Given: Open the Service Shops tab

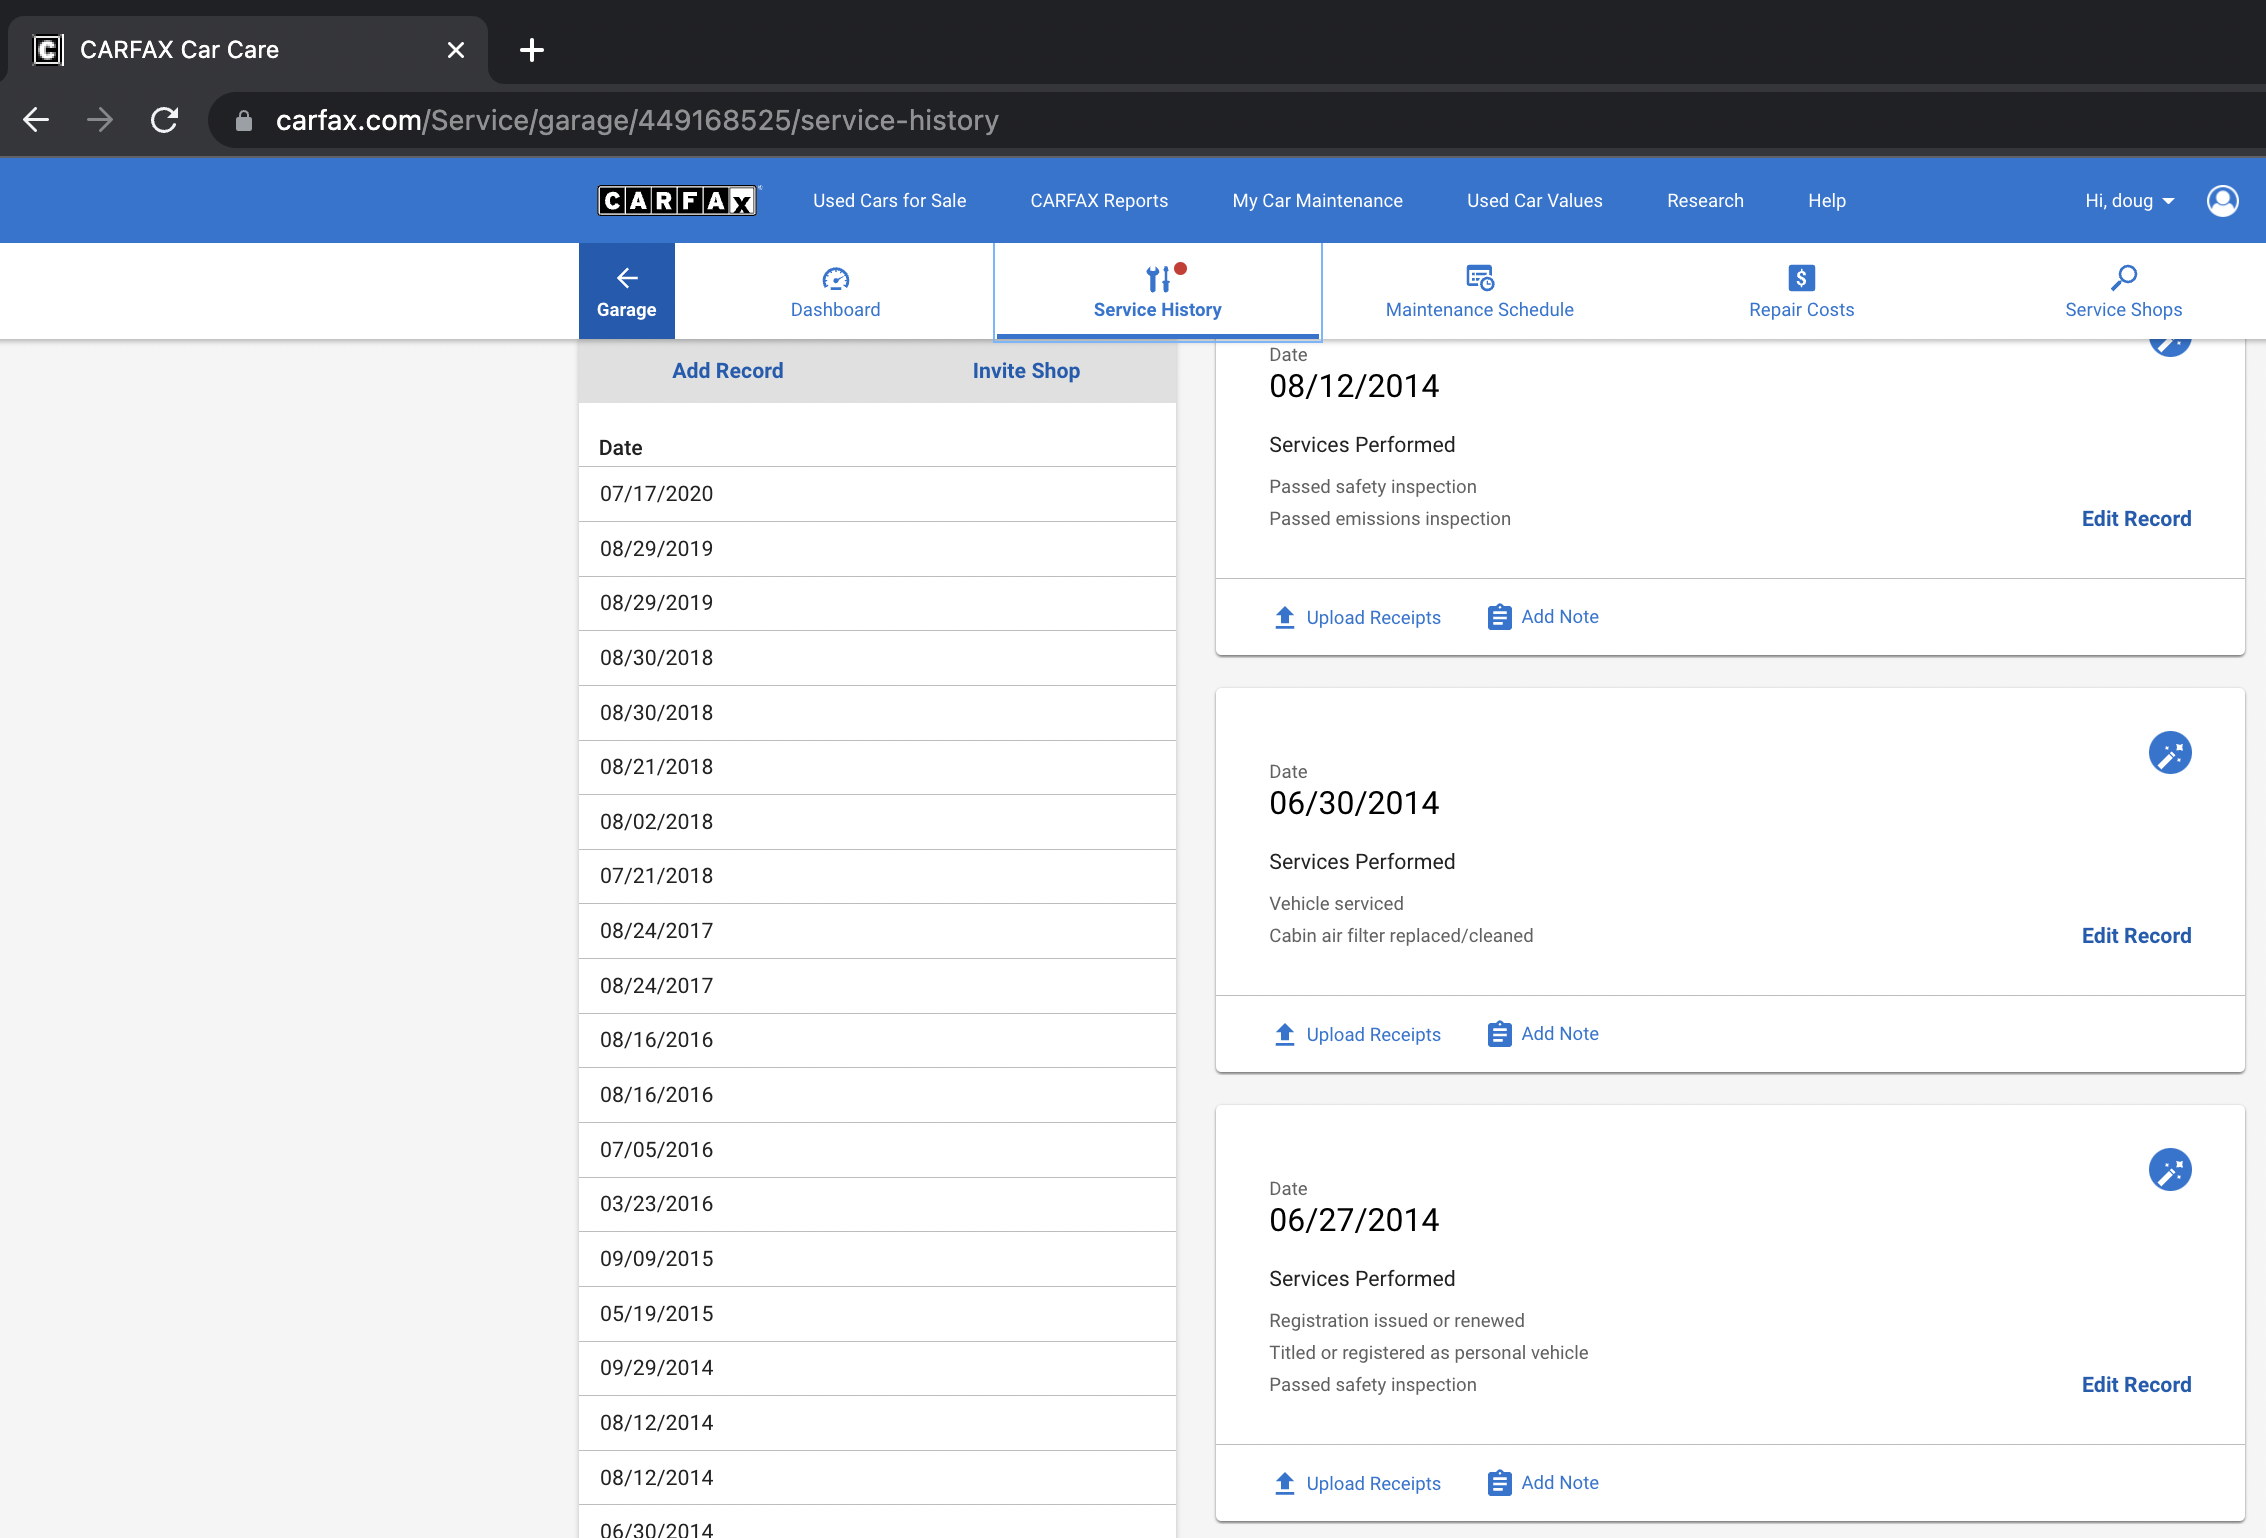Looking at the screenshot, I should click(2123, 291).
